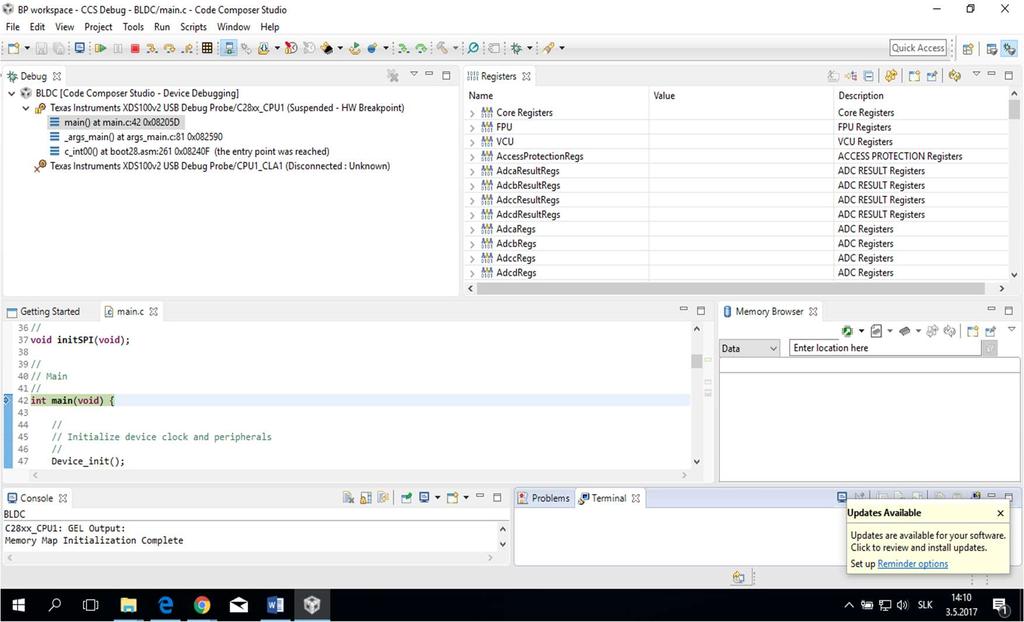Open the Debug view menu triangle

[x=413, y=74]
